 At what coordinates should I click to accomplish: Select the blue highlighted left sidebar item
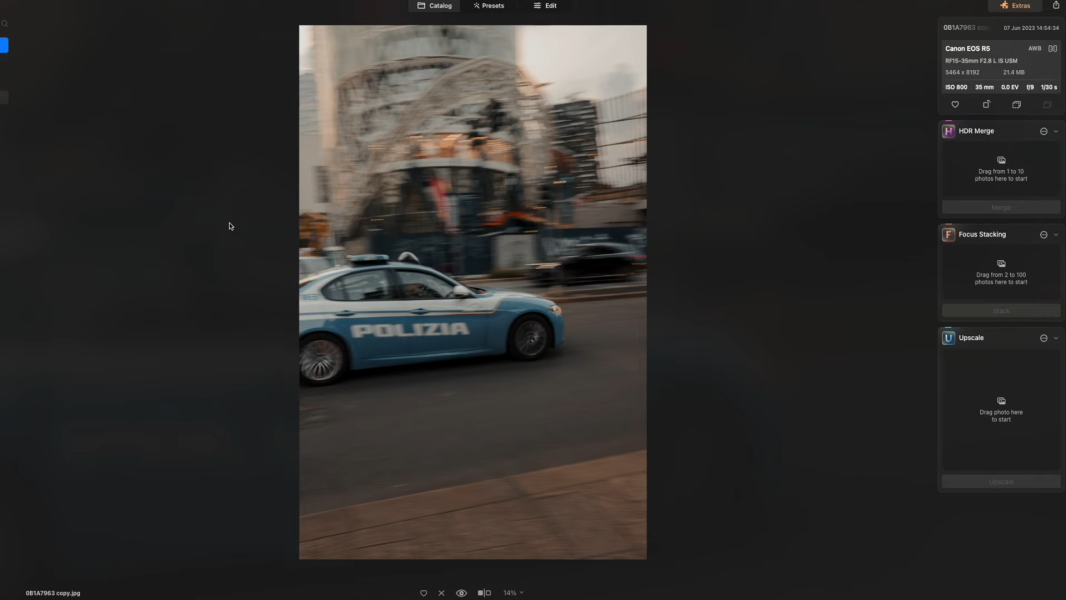click(x=4, y=46)
